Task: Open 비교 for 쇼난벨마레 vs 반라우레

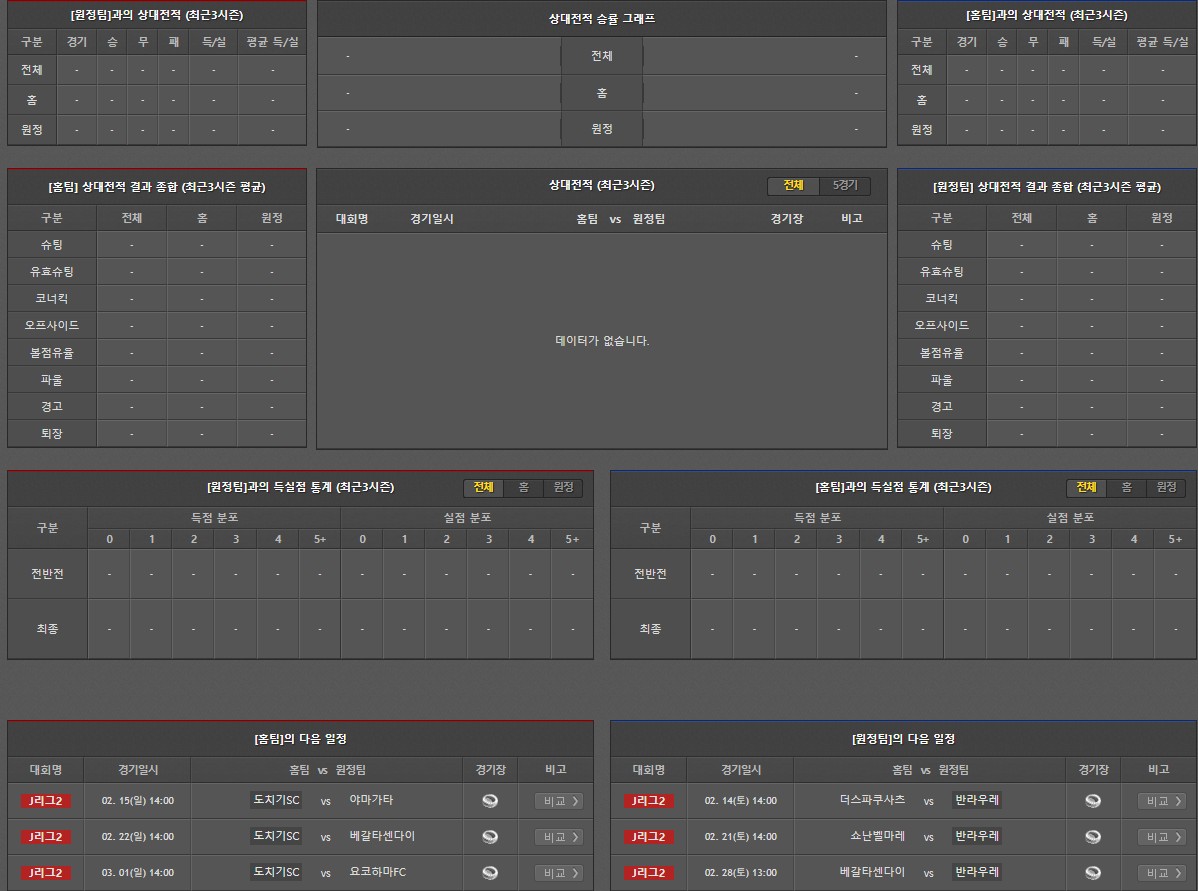Action: point(1161,837)
